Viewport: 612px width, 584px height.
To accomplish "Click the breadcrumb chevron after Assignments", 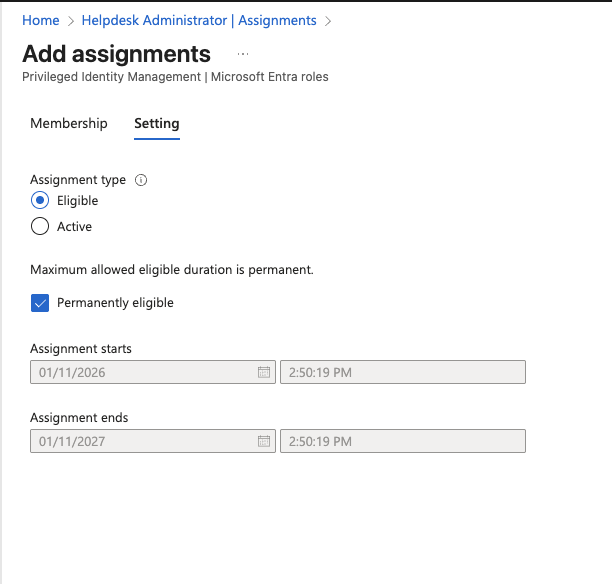I will coord(328,20).
